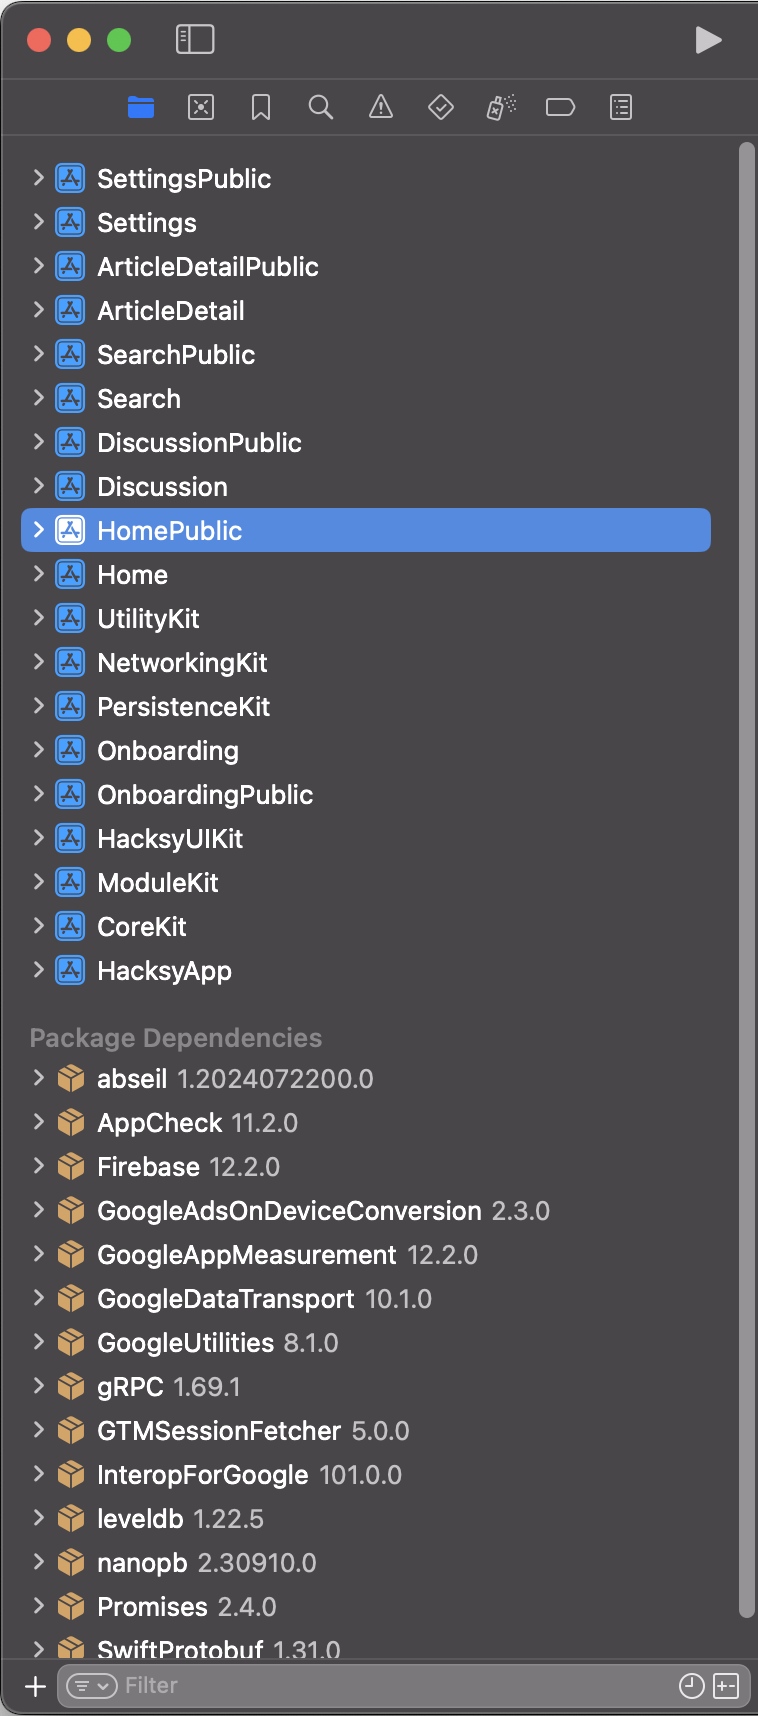Viewport: 758px width, 1716px height.
Task: Open the Test navigator
Action: click(441, 107)
